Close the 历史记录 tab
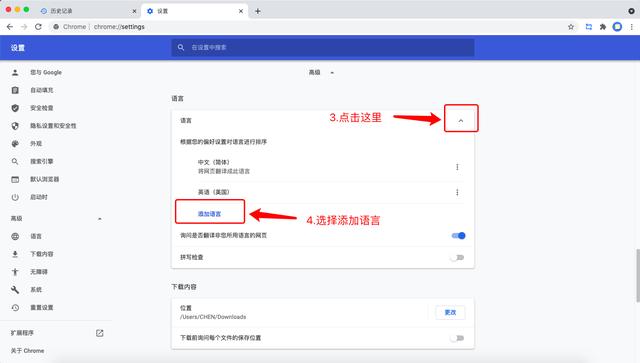Screen dimensions: 640x363 pyautogui.click(x=134, y=11)
